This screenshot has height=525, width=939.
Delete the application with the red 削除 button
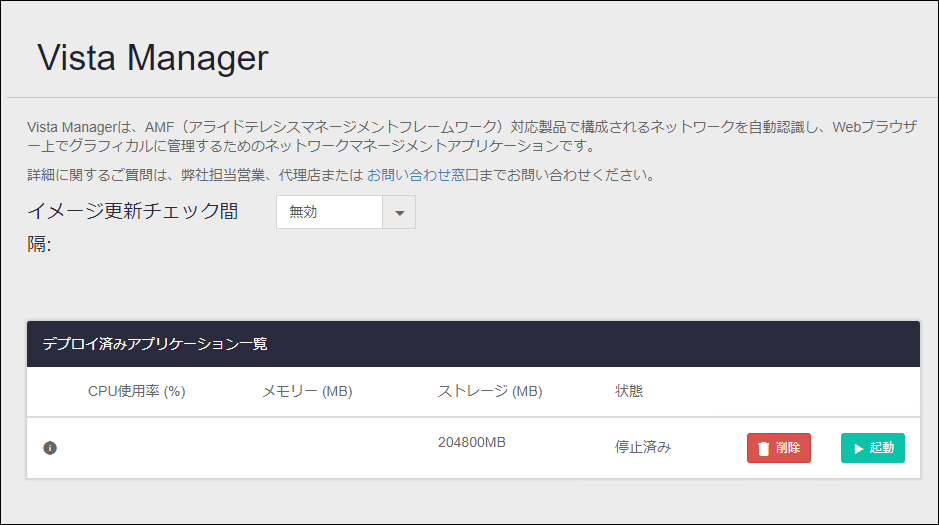[x=779, y=448]
